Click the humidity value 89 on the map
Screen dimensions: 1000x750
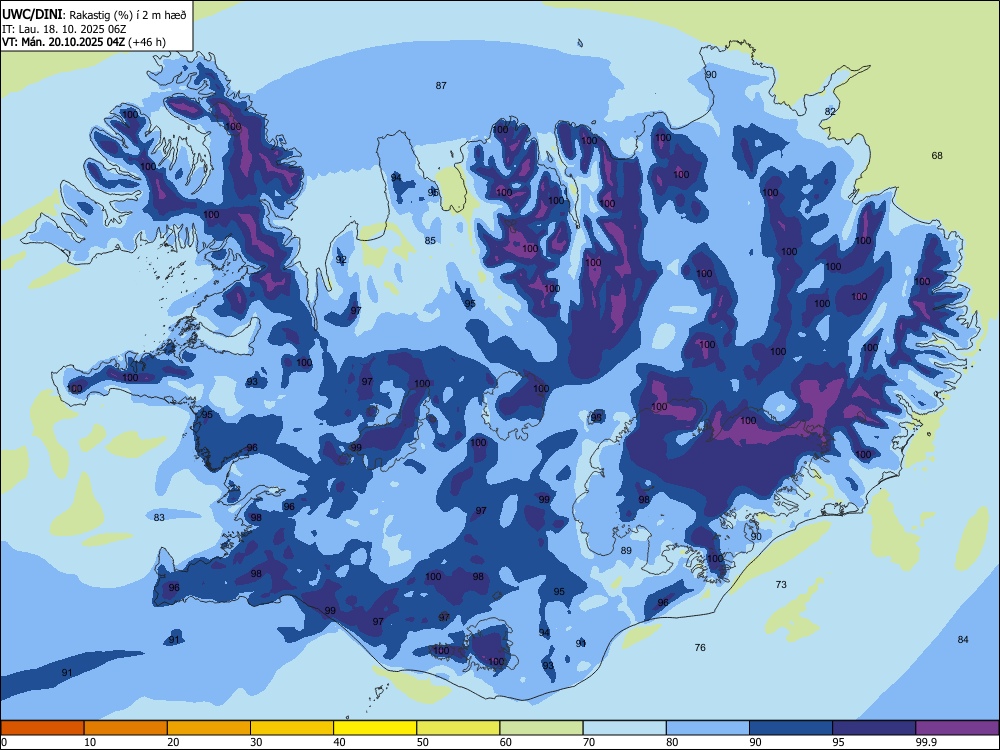coord(626,550)
